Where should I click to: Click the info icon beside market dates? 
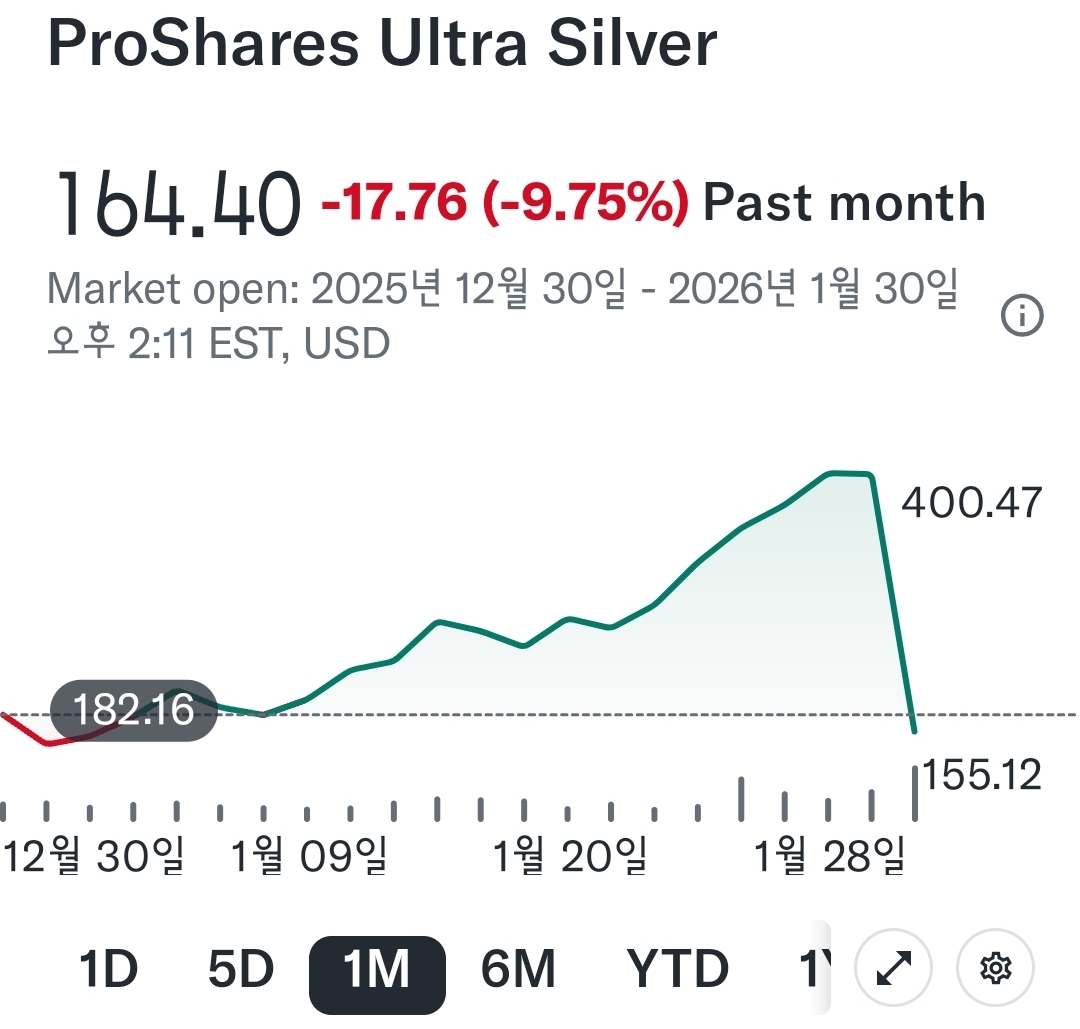pyautogui.click(x=1021, y=318)
